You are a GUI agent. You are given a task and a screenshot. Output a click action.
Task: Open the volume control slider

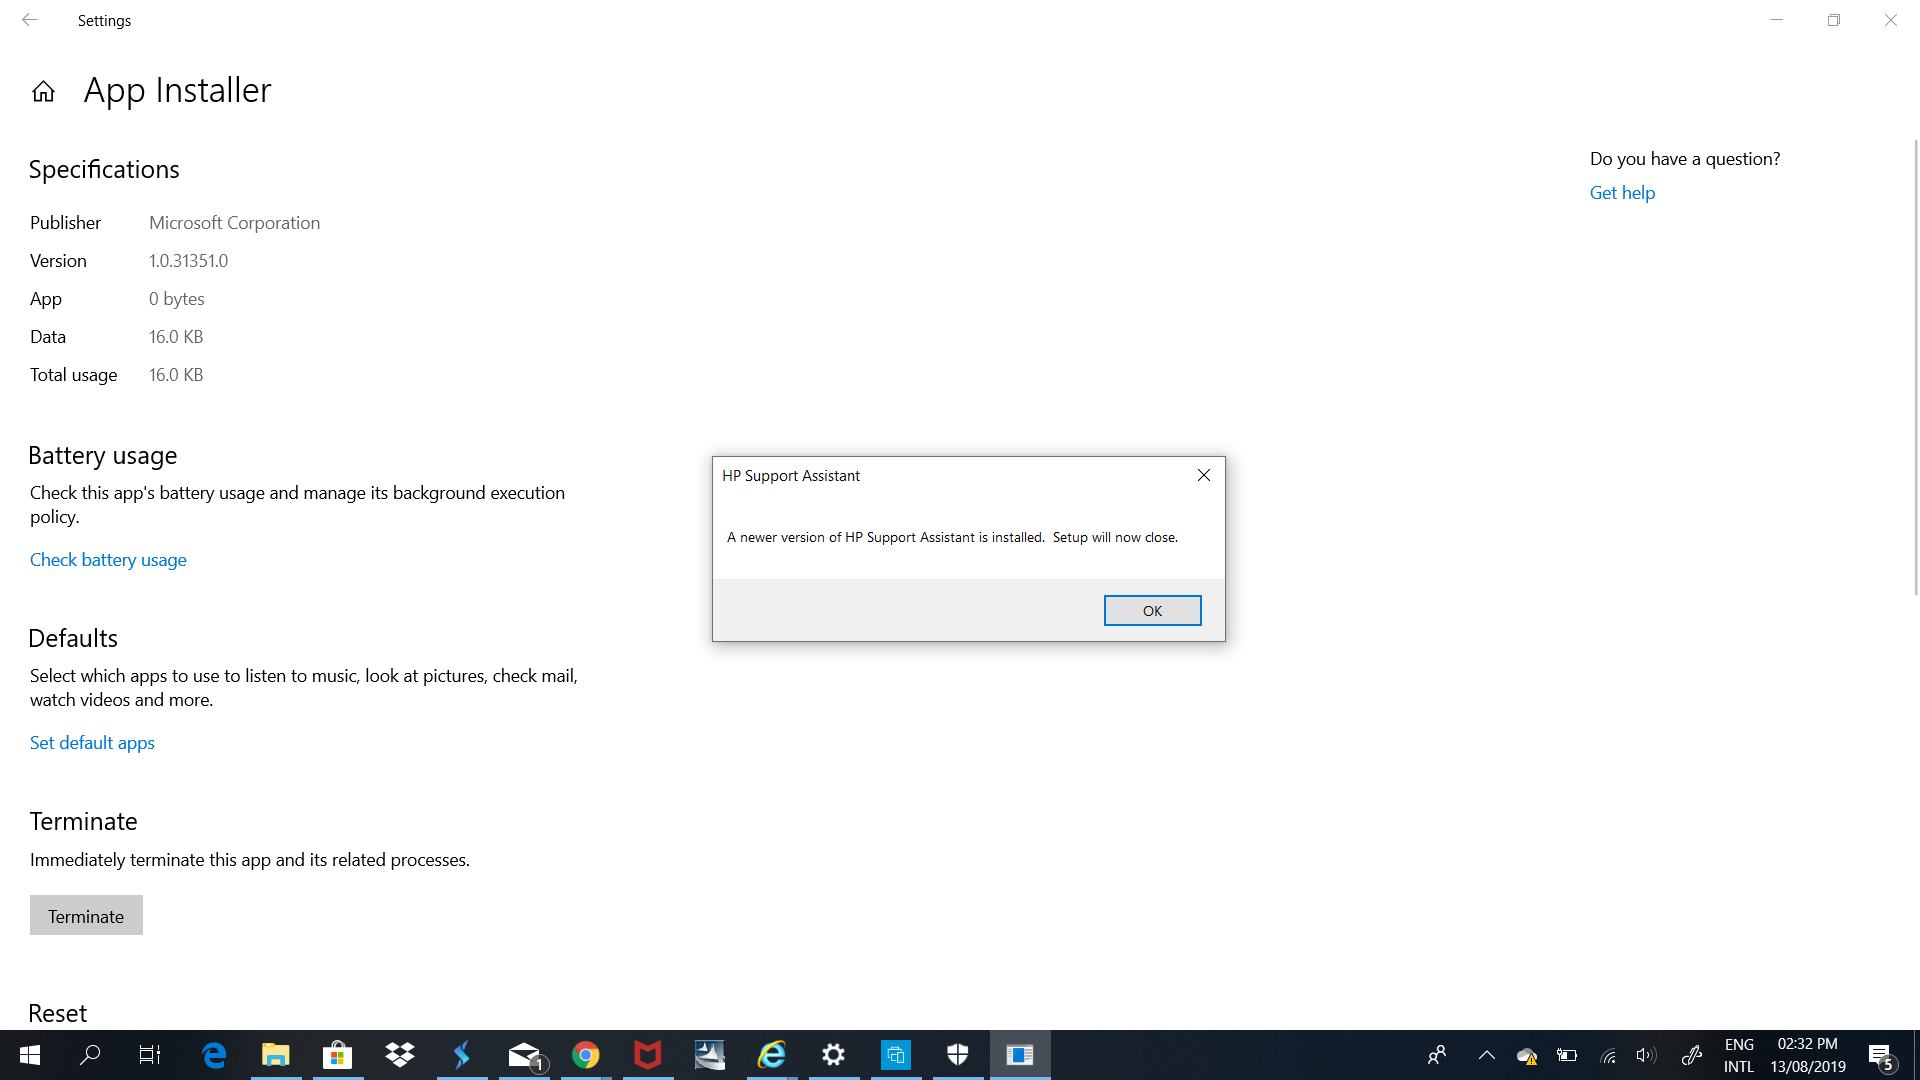click(x=1645, y=1055)
